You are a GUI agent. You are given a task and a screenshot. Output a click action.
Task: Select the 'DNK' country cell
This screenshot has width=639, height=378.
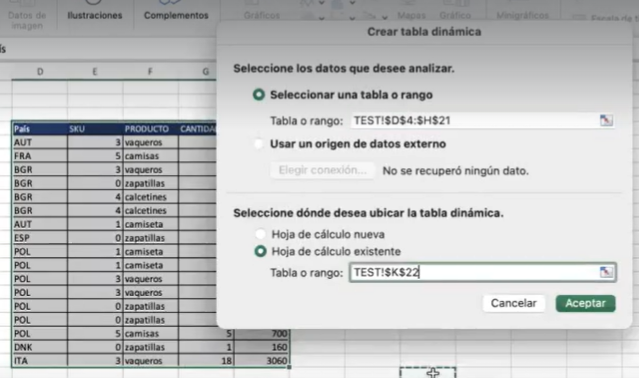click(x=40, y=347)
